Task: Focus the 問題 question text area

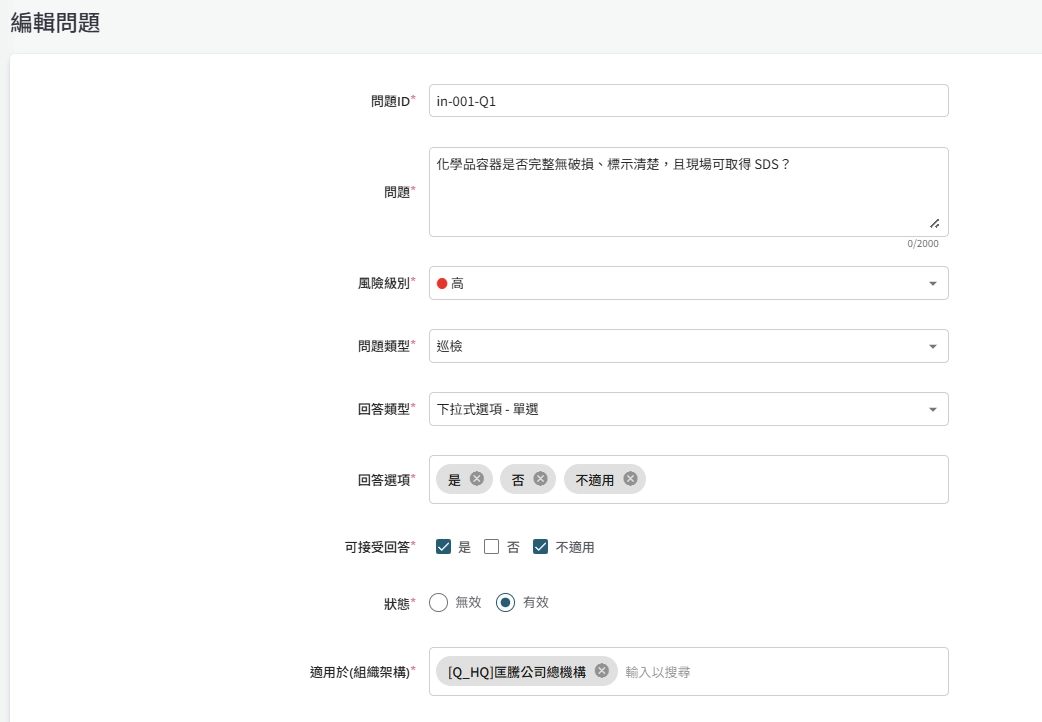Action: (x=688, y=192)
